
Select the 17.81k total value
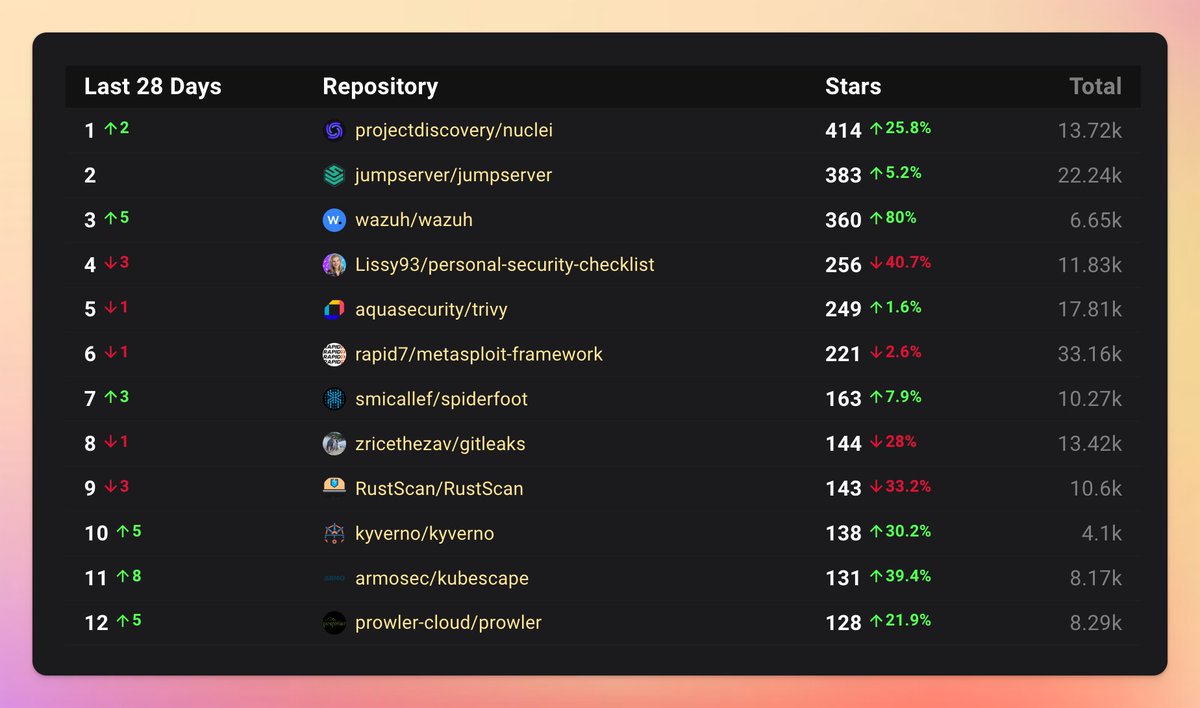pyautogui.click(x=1090, y=310)
